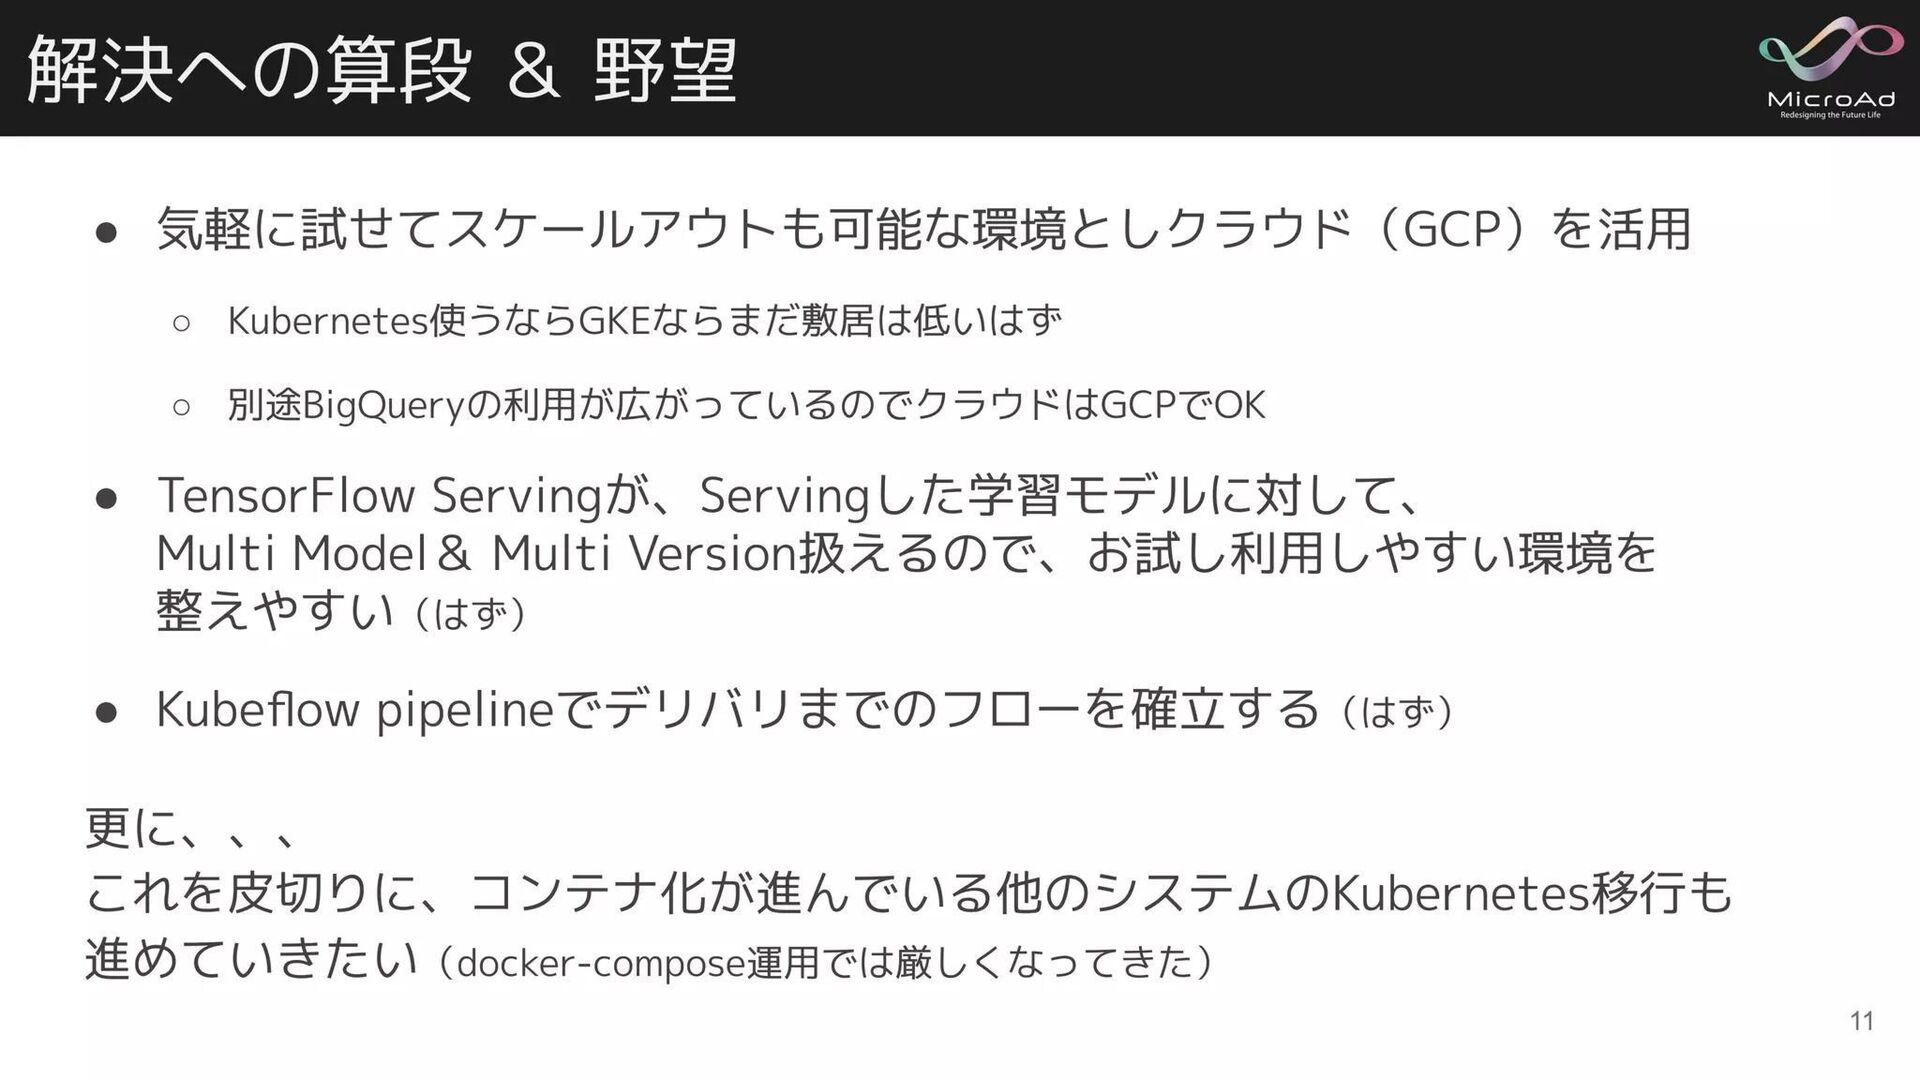Click the Kubeflow pipeline text

355,710
